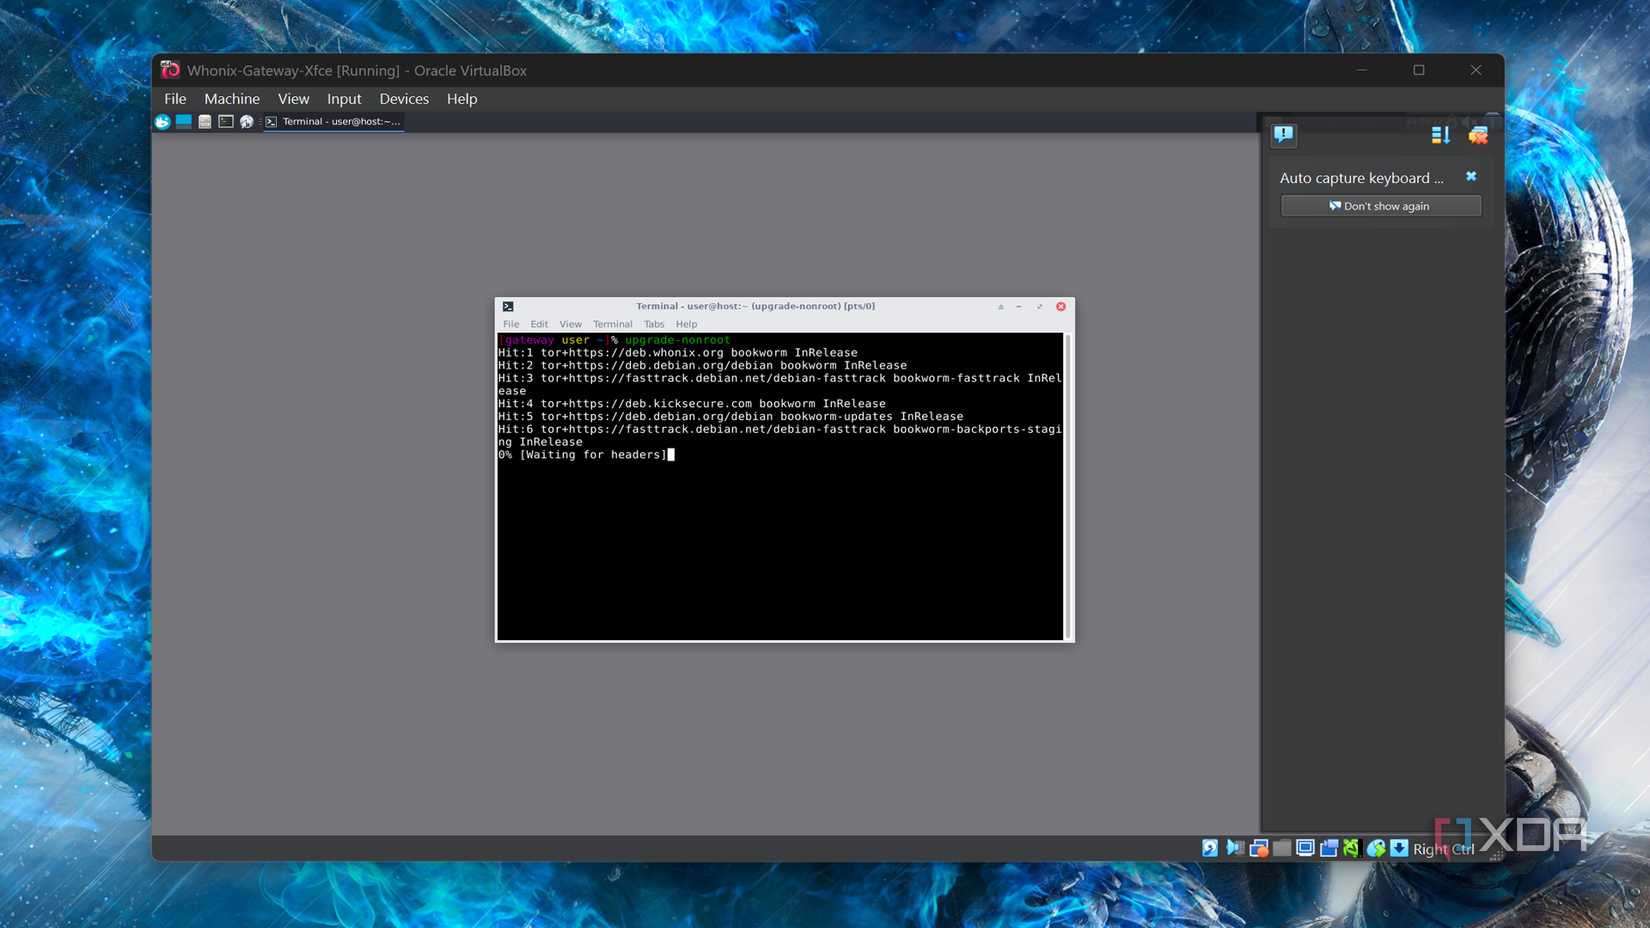Image resolution: width=1650 pixels, height=928 pixels.
Task: Select the Terminal taskbar entry in the panel
Action: (335, 121)
